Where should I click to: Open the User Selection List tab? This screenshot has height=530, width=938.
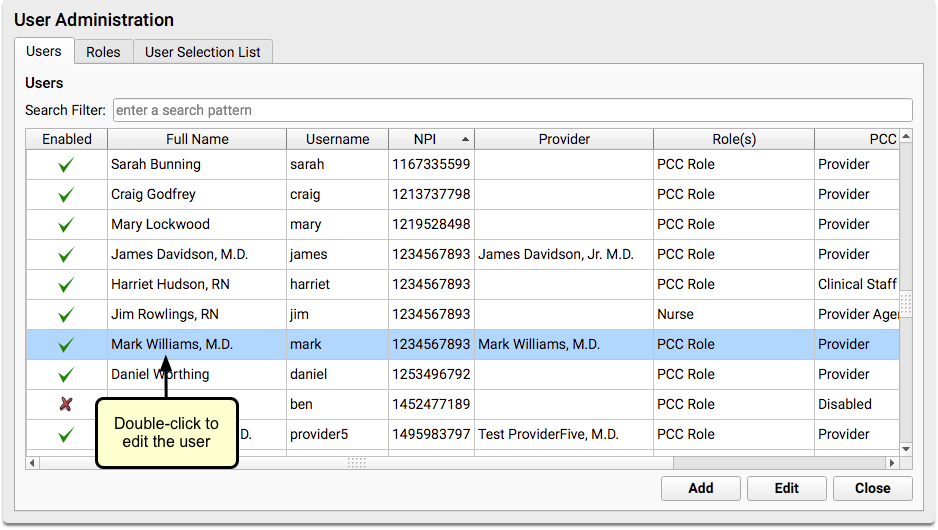(x=202, y=52)
